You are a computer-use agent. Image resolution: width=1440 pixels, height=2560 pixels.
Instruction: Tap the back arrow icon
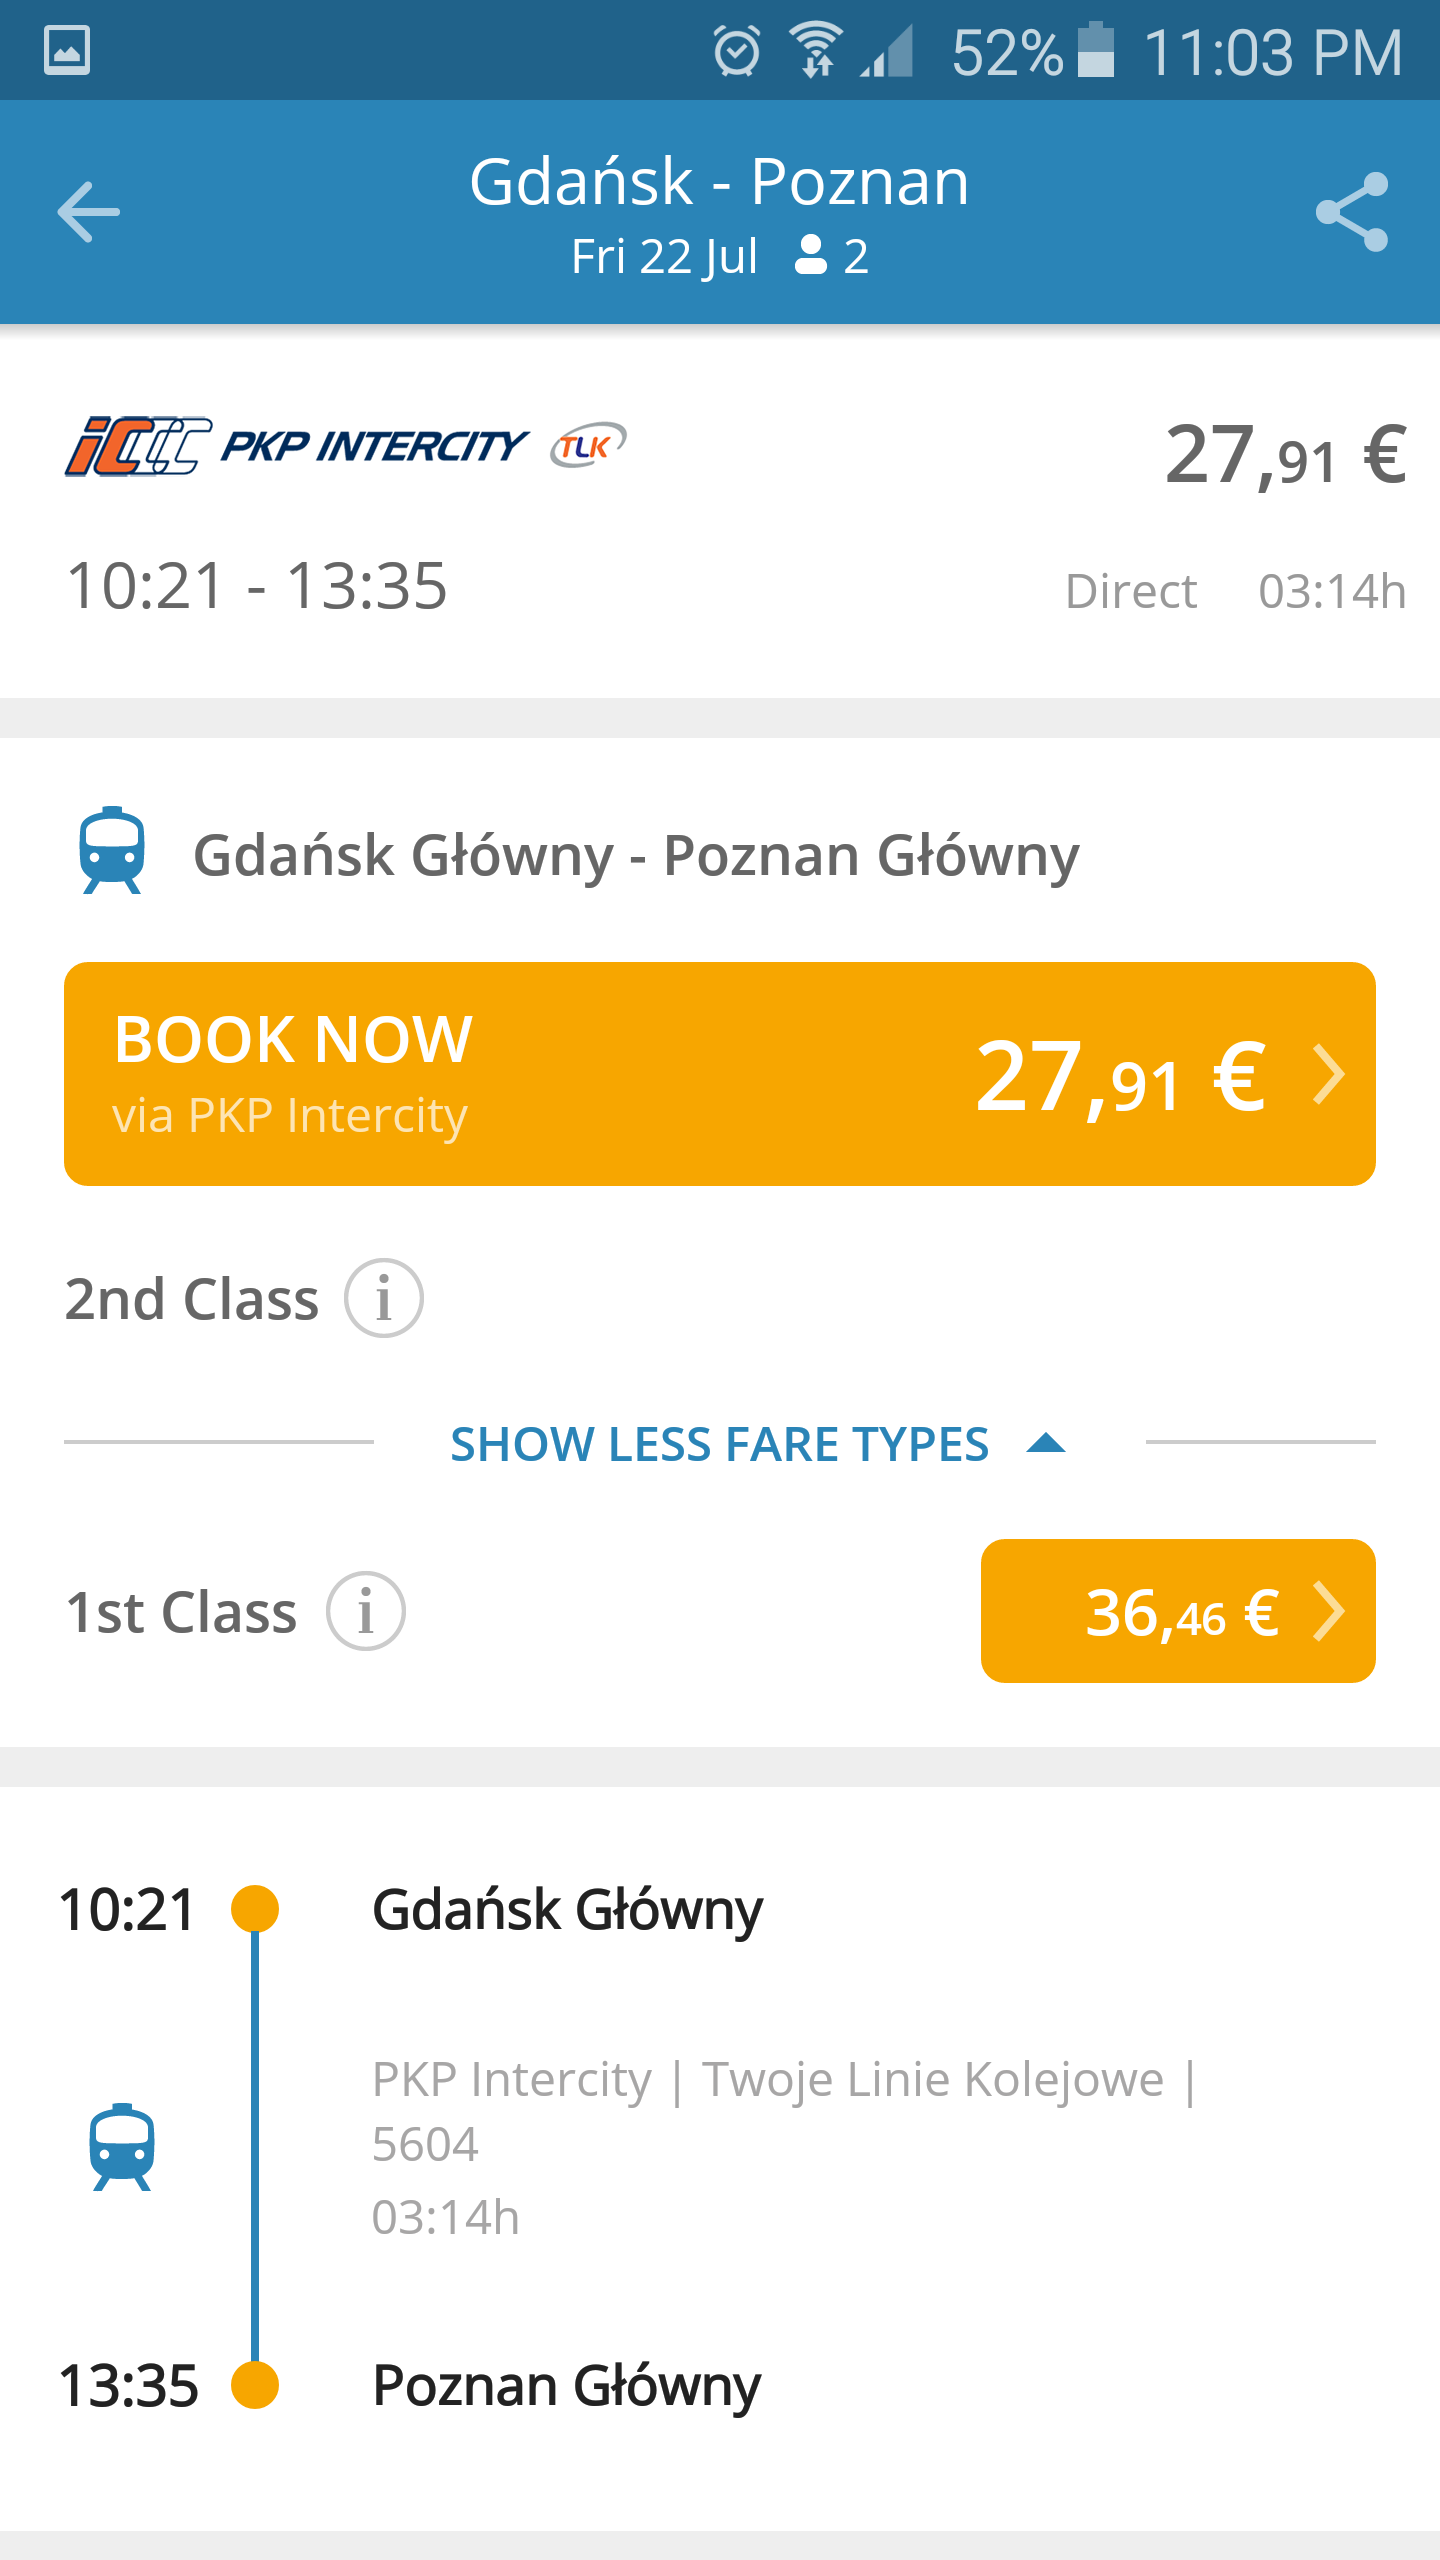coord(88,212)
